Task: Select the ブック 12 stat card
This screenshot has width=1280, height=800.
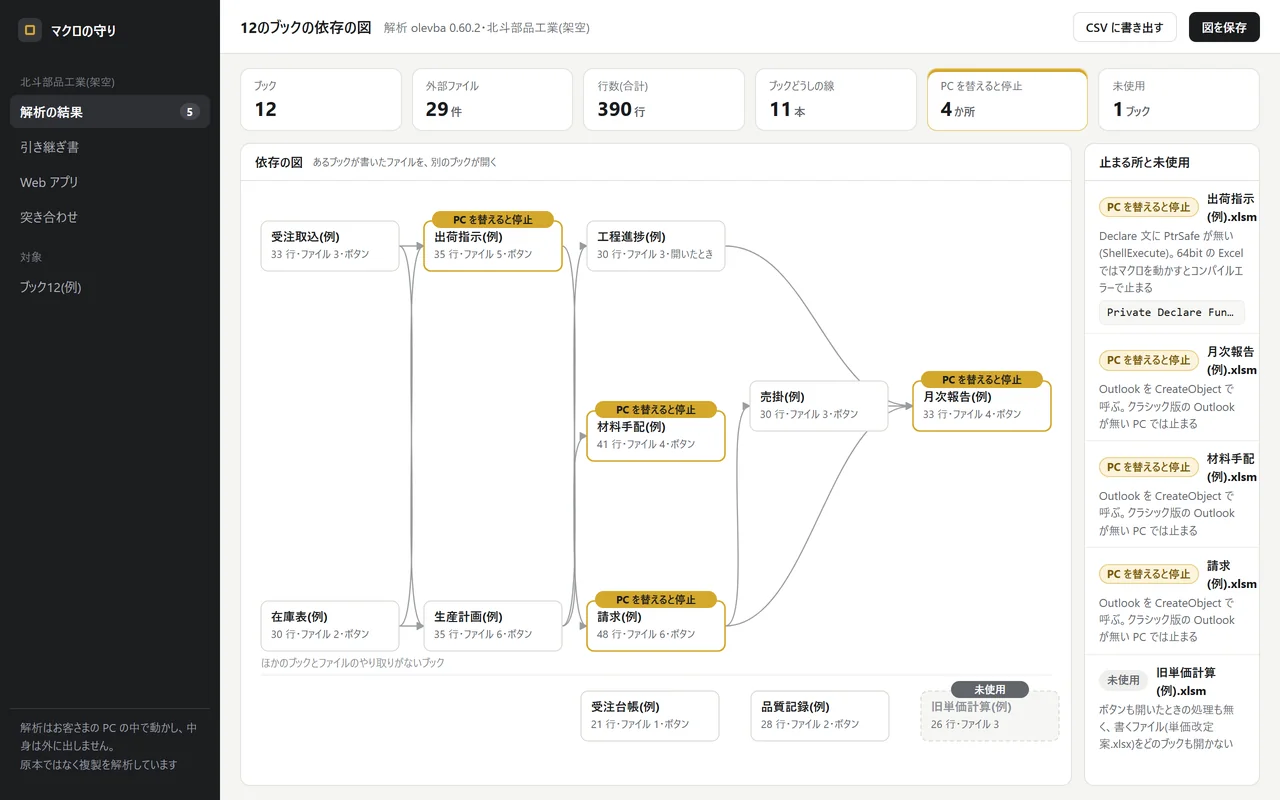Action: (x=321, y=99)
